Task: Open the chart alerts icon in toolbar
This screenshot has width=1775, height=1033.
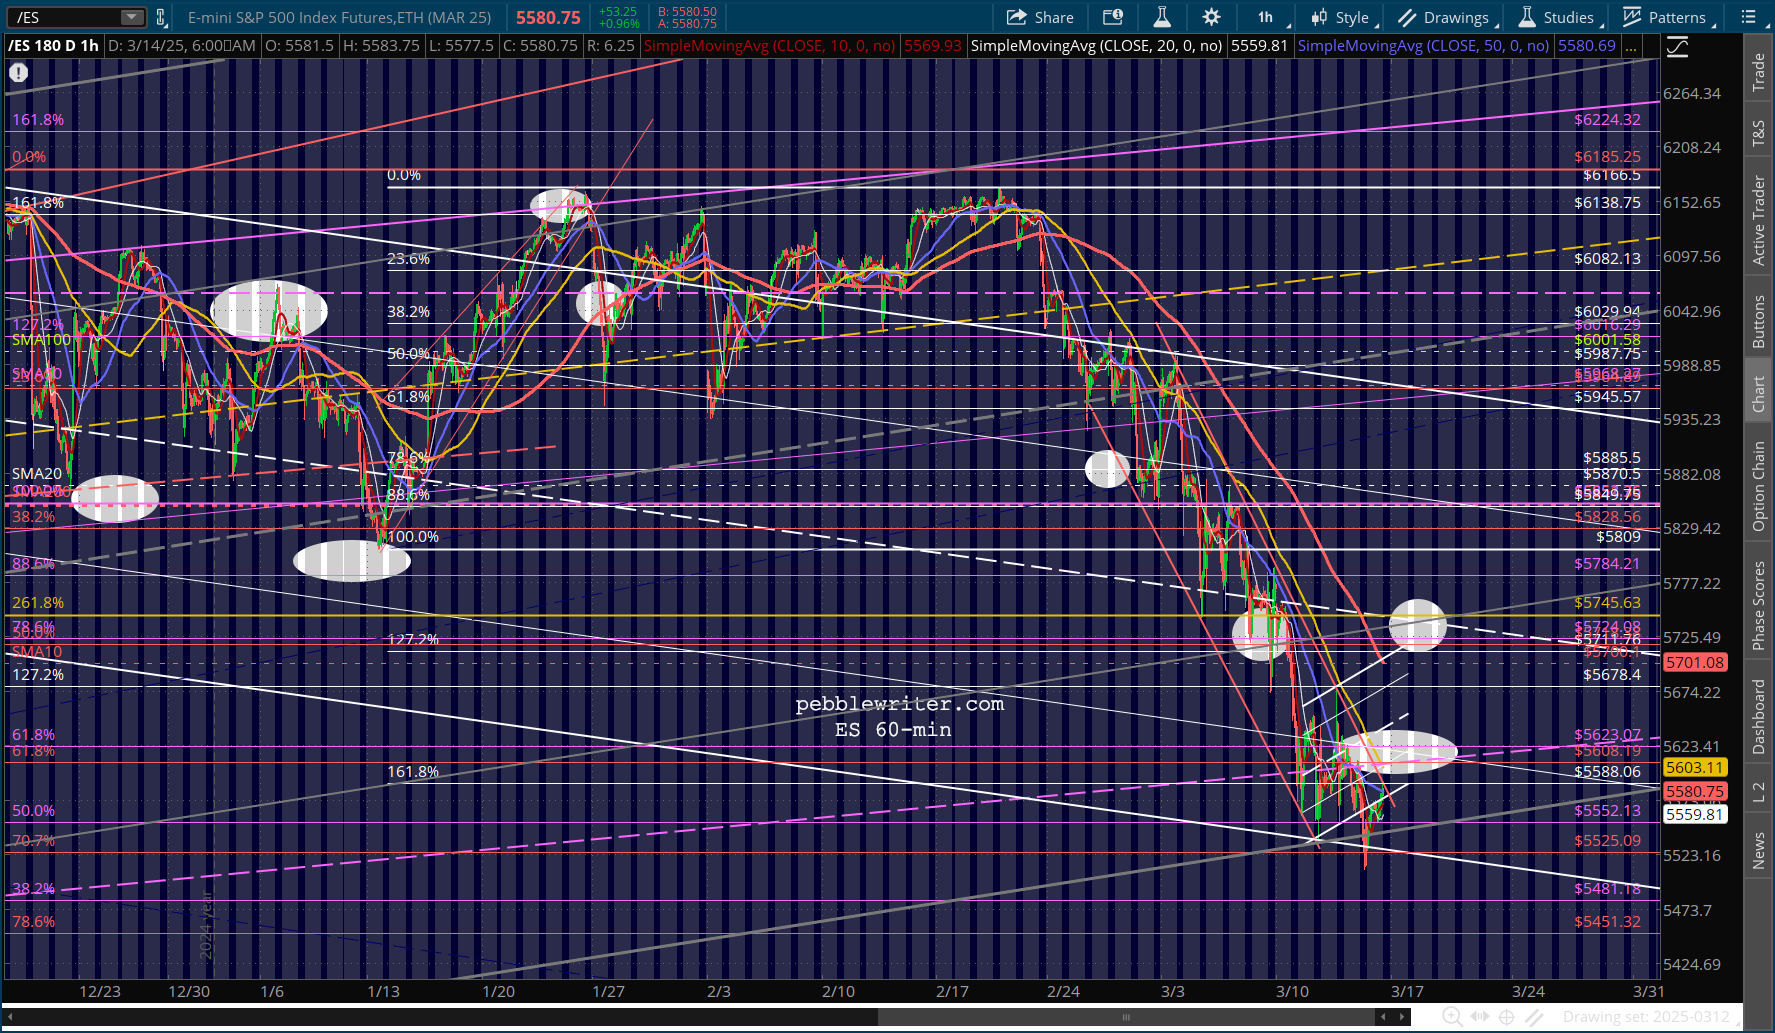Action: coord(1113,17)
